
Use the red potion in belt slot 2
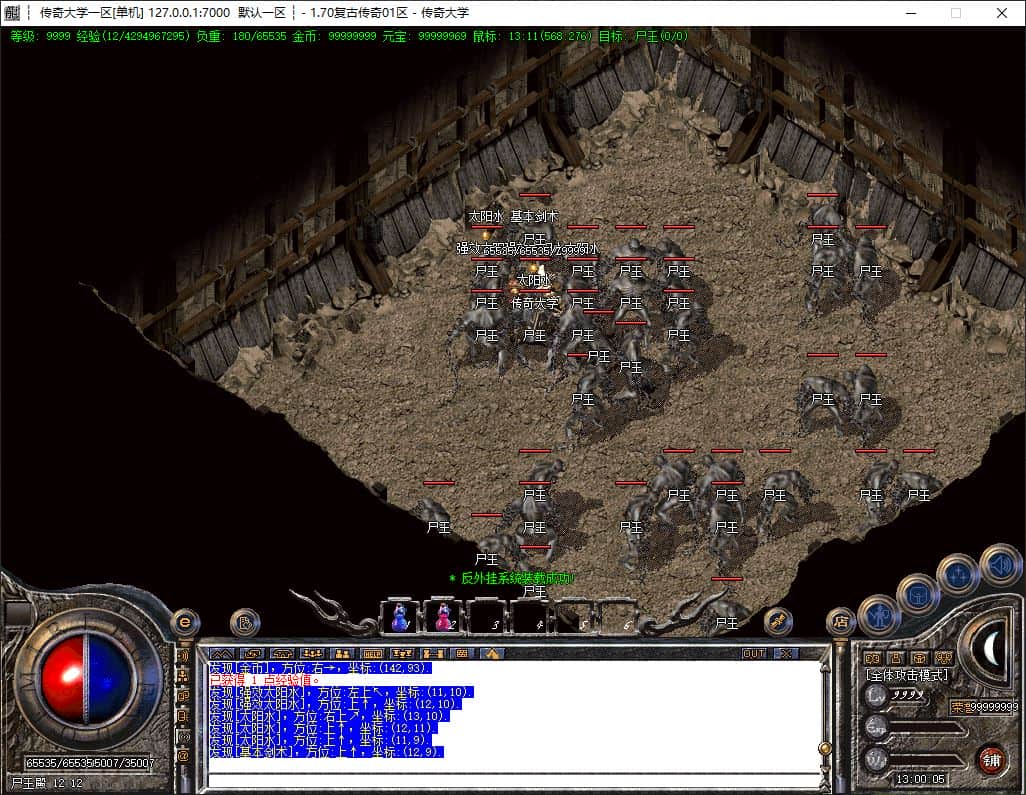444,616
